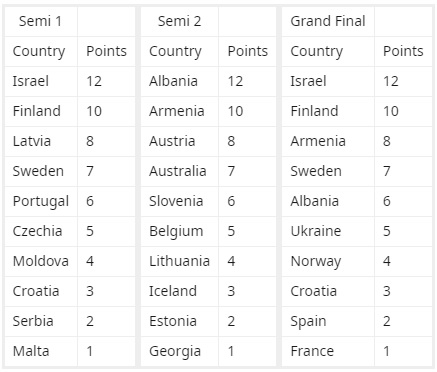Click the Malta cell in Semi 1

click(x=41, y=351)
